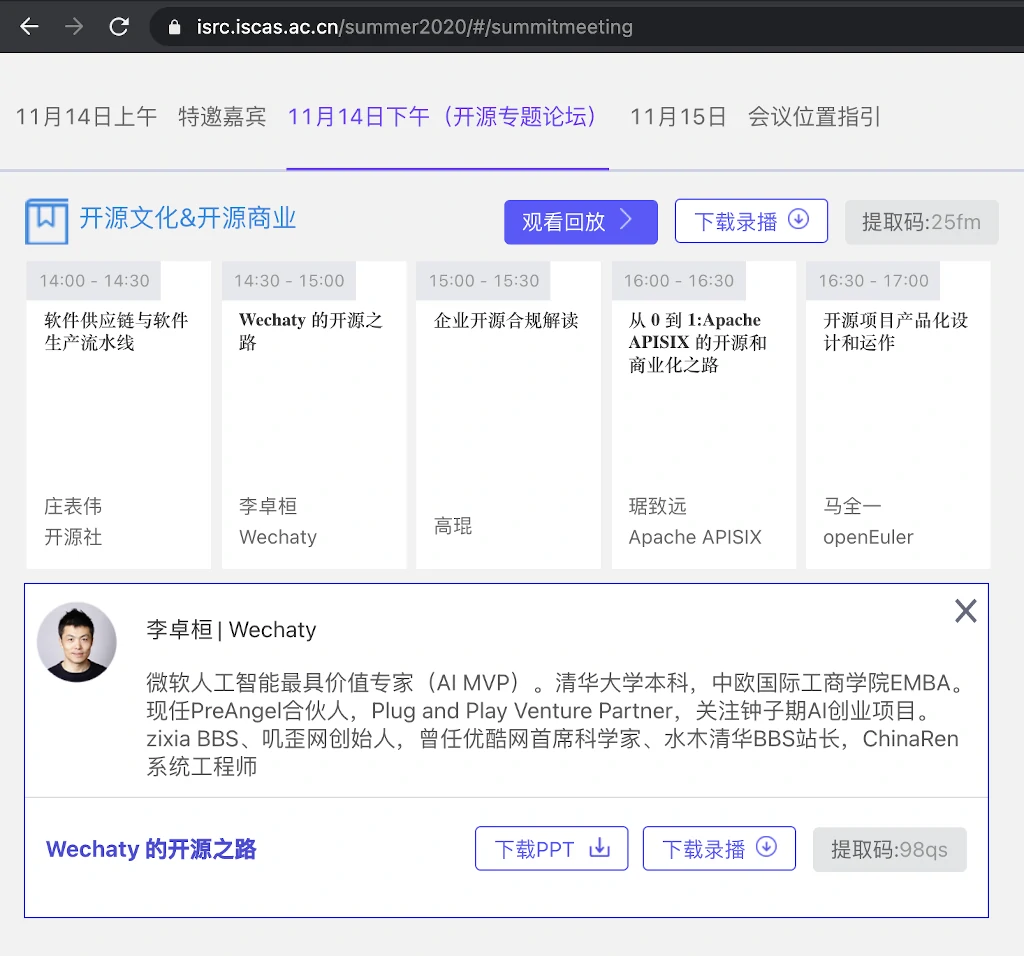Open the 11月14日上午 tab
Screen dimensions: 1024x956
[x=86, y=117]
